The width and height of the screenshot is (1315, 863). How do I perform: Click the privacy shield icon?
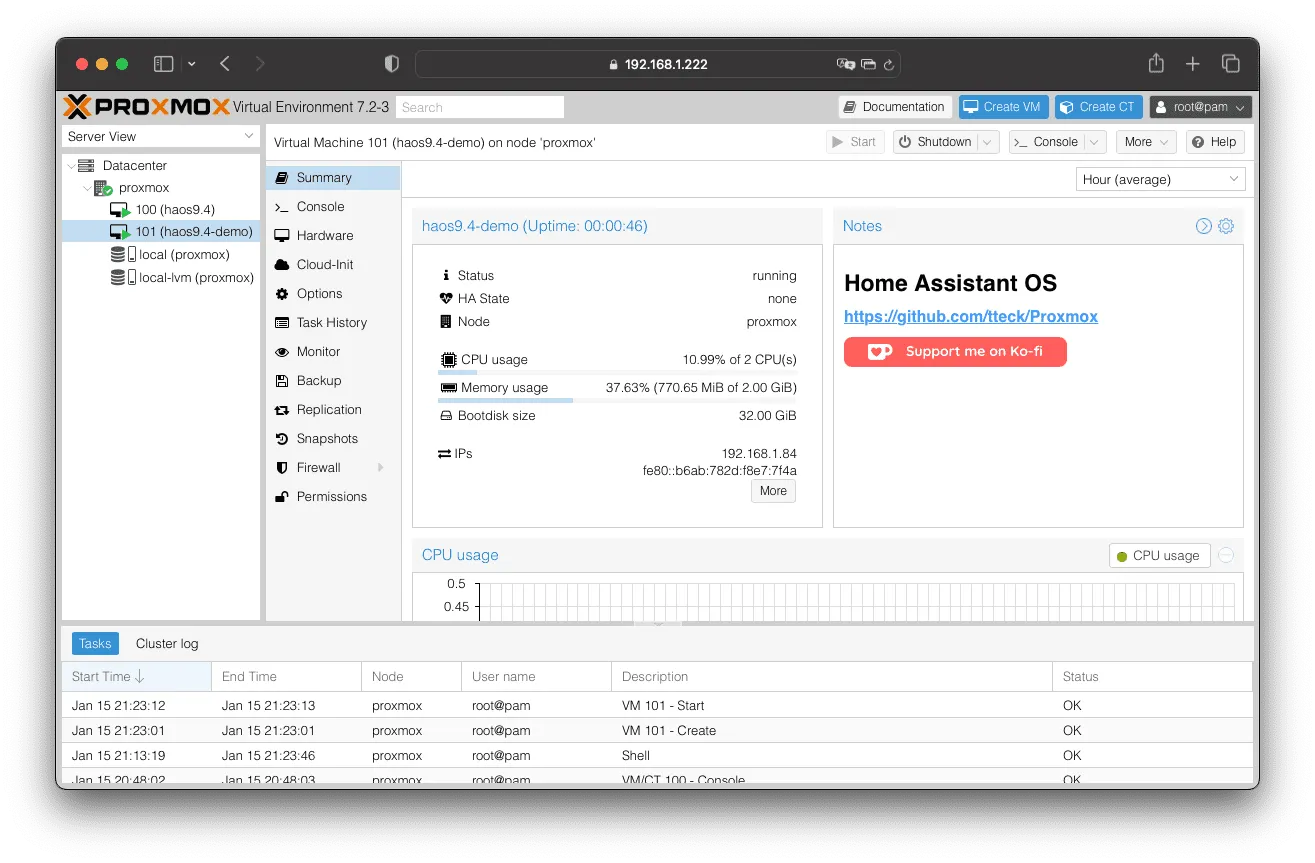tap(392, 64)
